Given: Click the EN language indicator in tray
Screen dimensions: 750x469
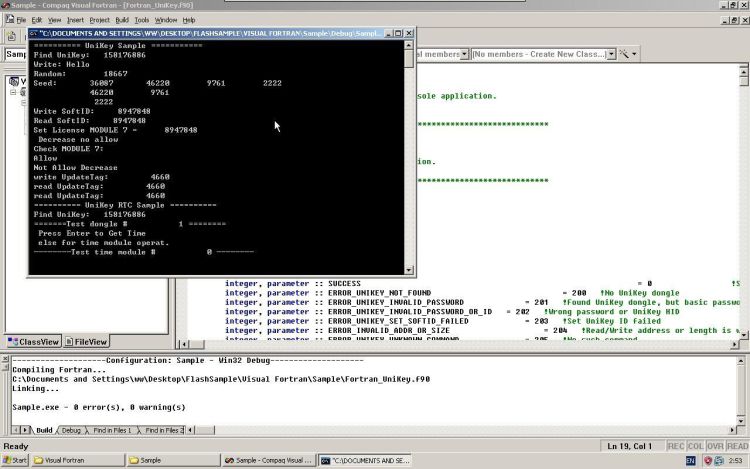Looking at the screenshot, I should pyautogui.click(x=691, y=460).
